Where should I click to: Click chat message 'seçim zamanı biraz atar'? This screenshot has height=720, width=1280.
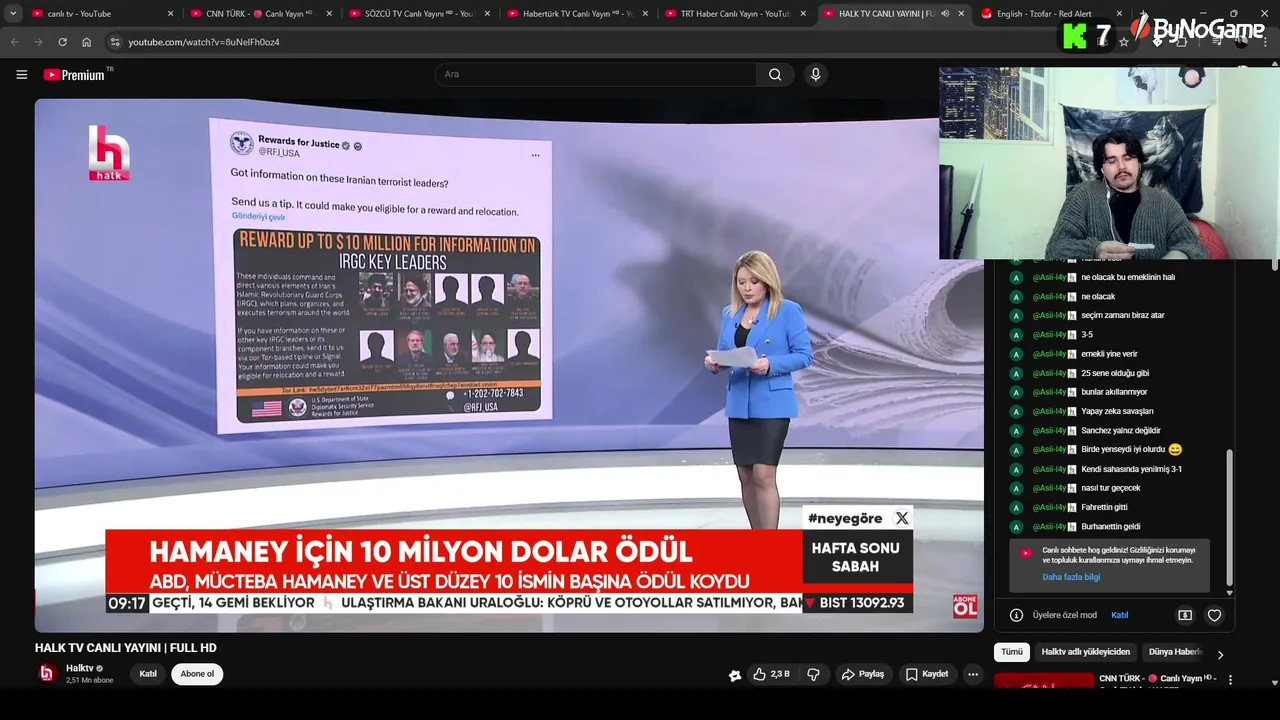pyautogui.click(x=1122, y=315)
